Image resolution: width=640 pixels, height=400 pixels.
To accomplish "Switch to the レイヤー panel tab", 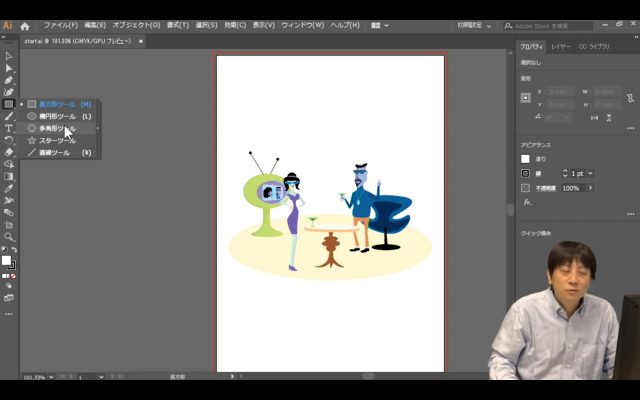I will click(x=560, y=47).
